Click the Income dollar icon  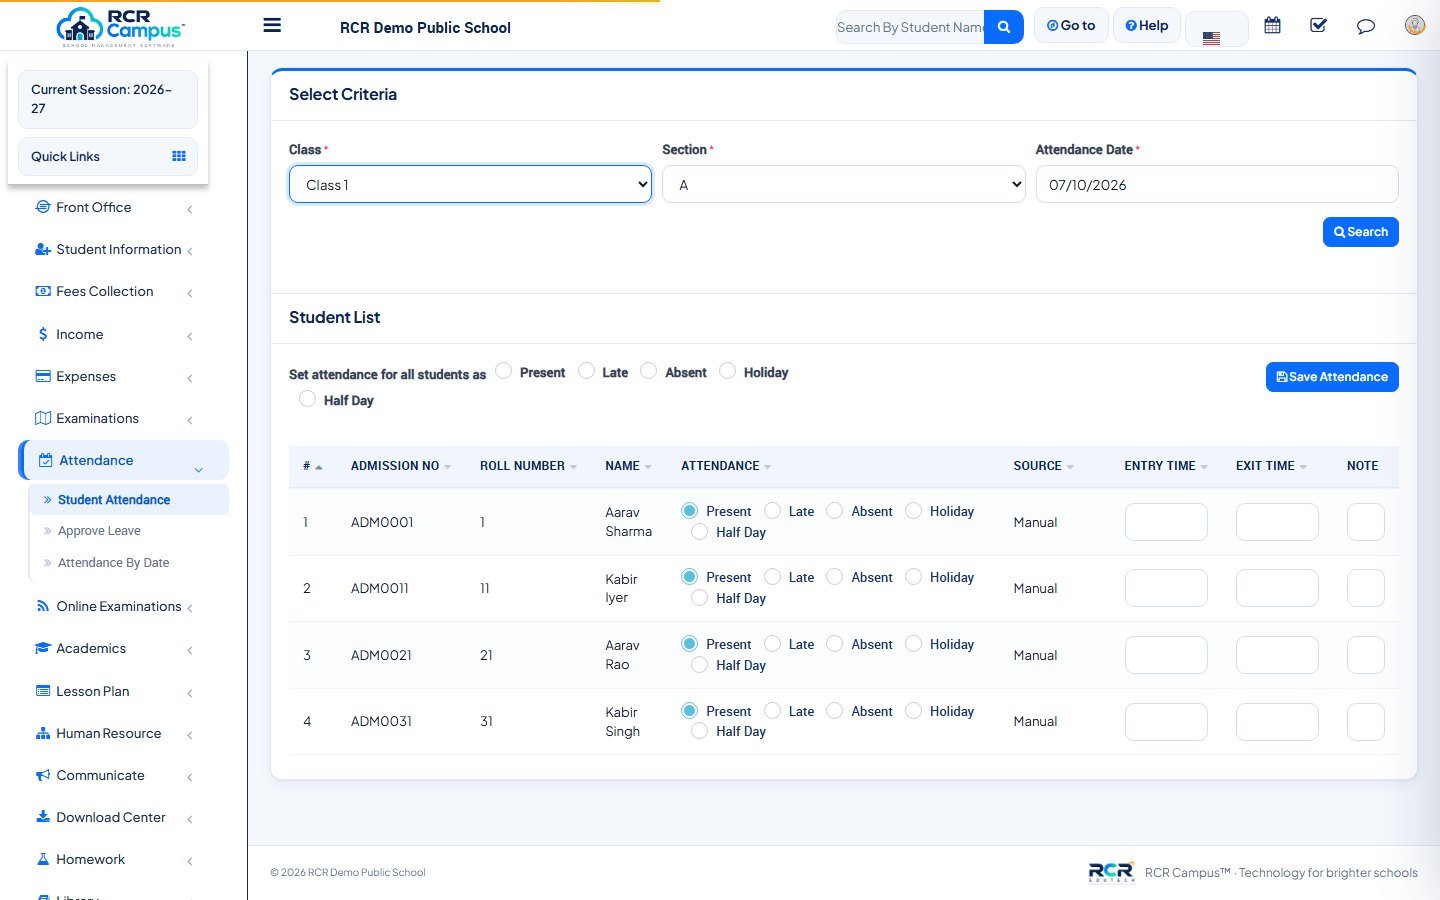pyautogui.click(x=43, y=334)
